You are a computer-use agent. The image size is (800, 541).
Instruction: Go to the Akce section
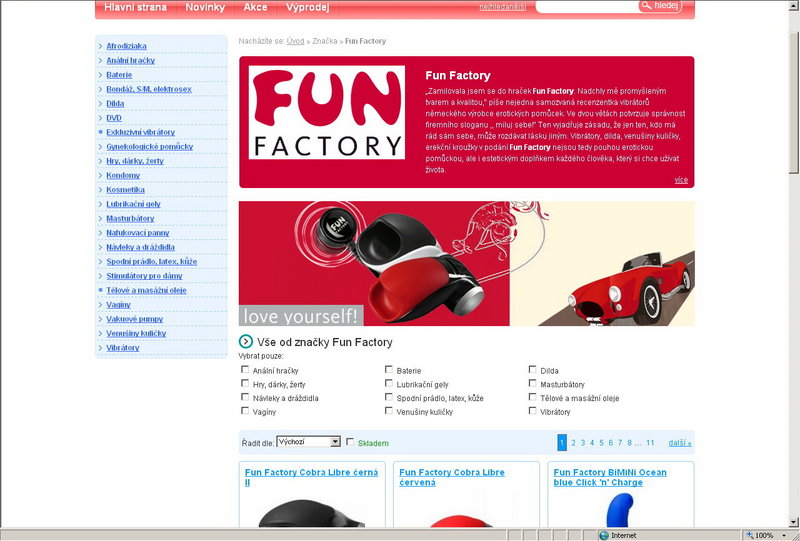coord(255,7)
